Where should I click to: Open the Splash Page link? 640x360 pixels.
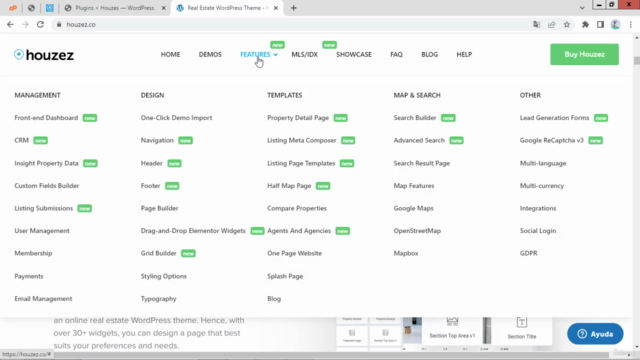pyautogui.click(x=285, y=276)
